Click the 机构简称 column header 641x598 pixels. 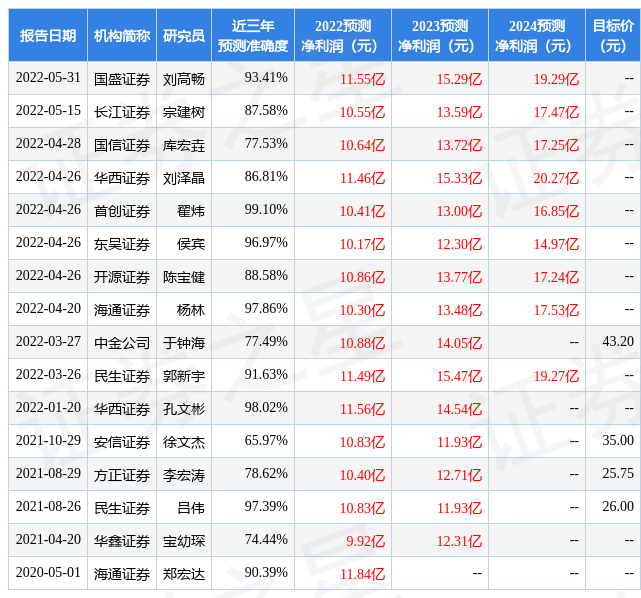(x=122, y=36)
